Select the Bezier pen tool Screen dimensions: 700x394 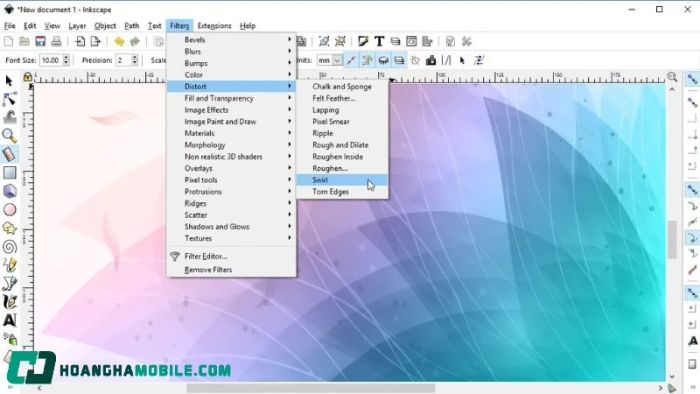point(10,283)
